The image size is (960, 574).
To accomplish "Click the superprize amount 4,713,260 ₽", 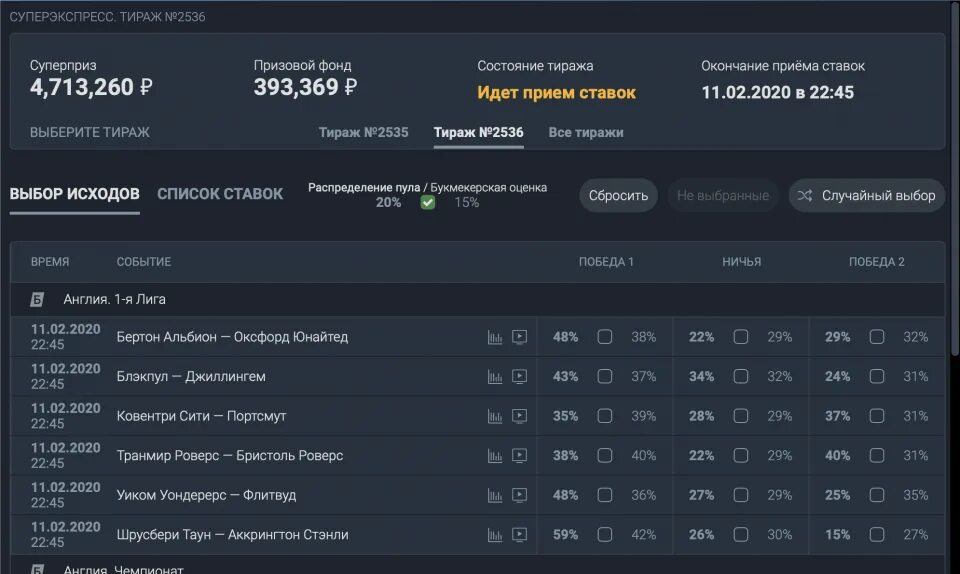I will click(x=91, y=88).
